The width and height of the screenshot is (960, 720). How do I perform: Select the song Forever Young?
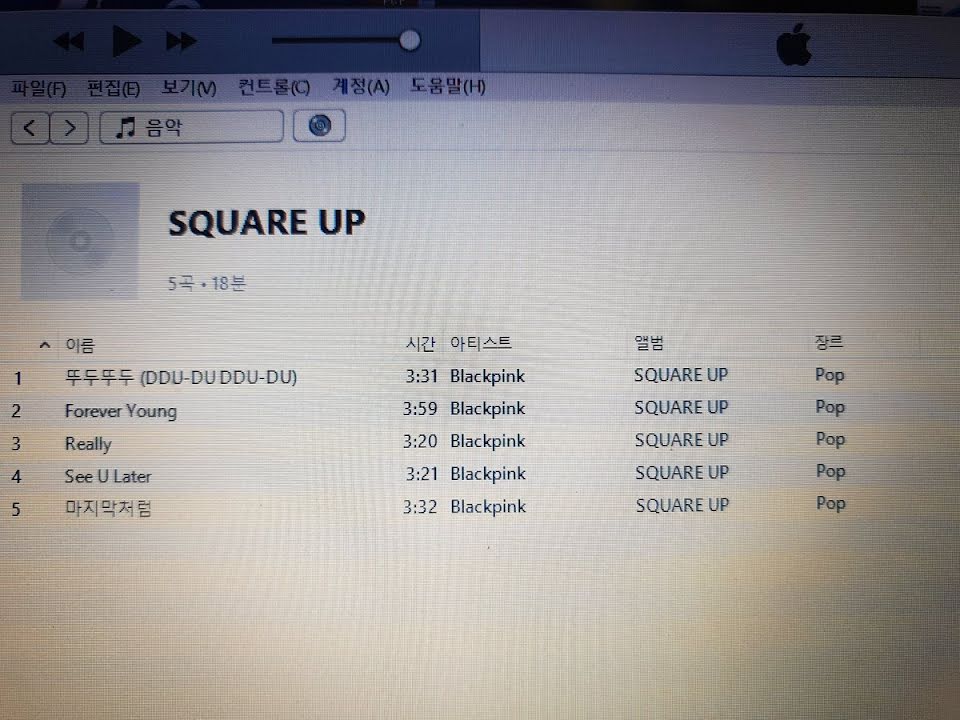(121, 411)
